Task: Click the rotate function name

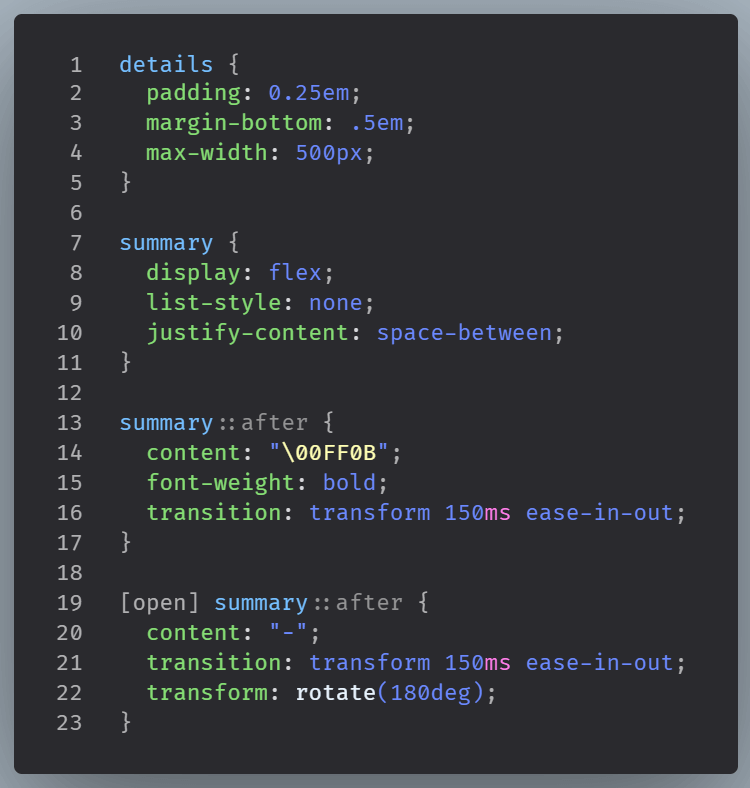Action: [x=335, y=693]
